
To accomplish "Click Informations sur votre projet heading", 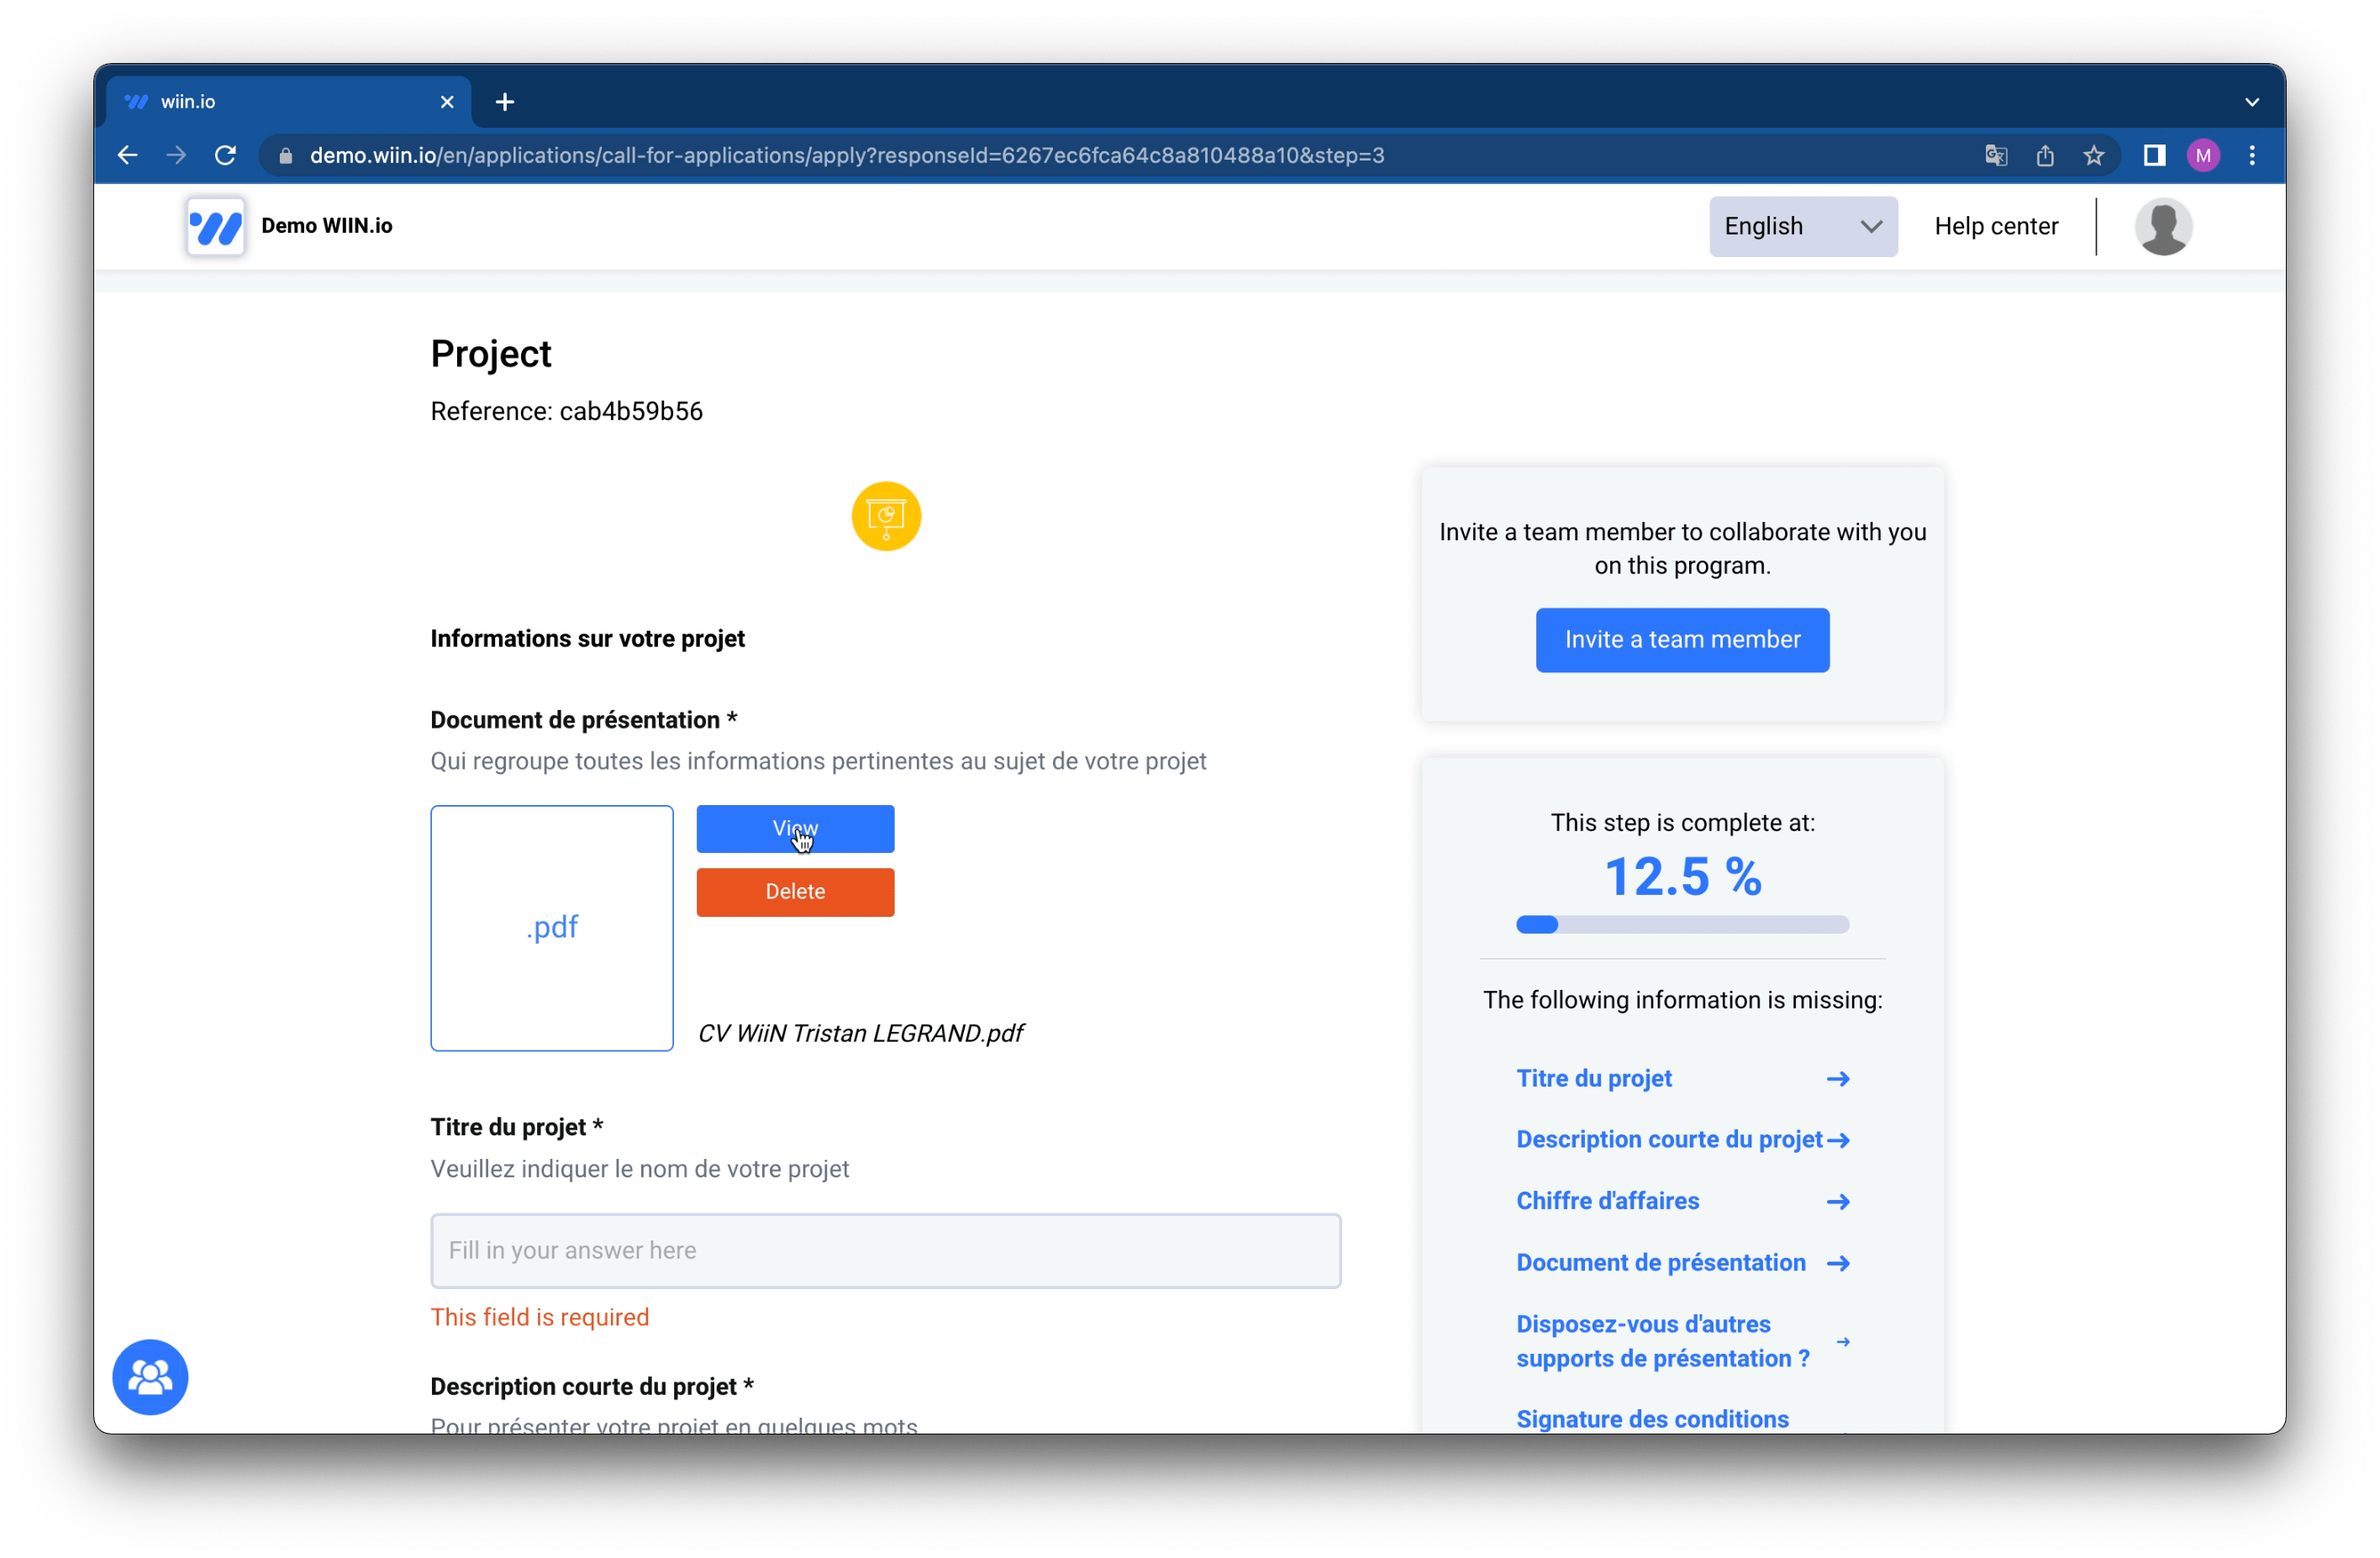I will coord(587,638).
